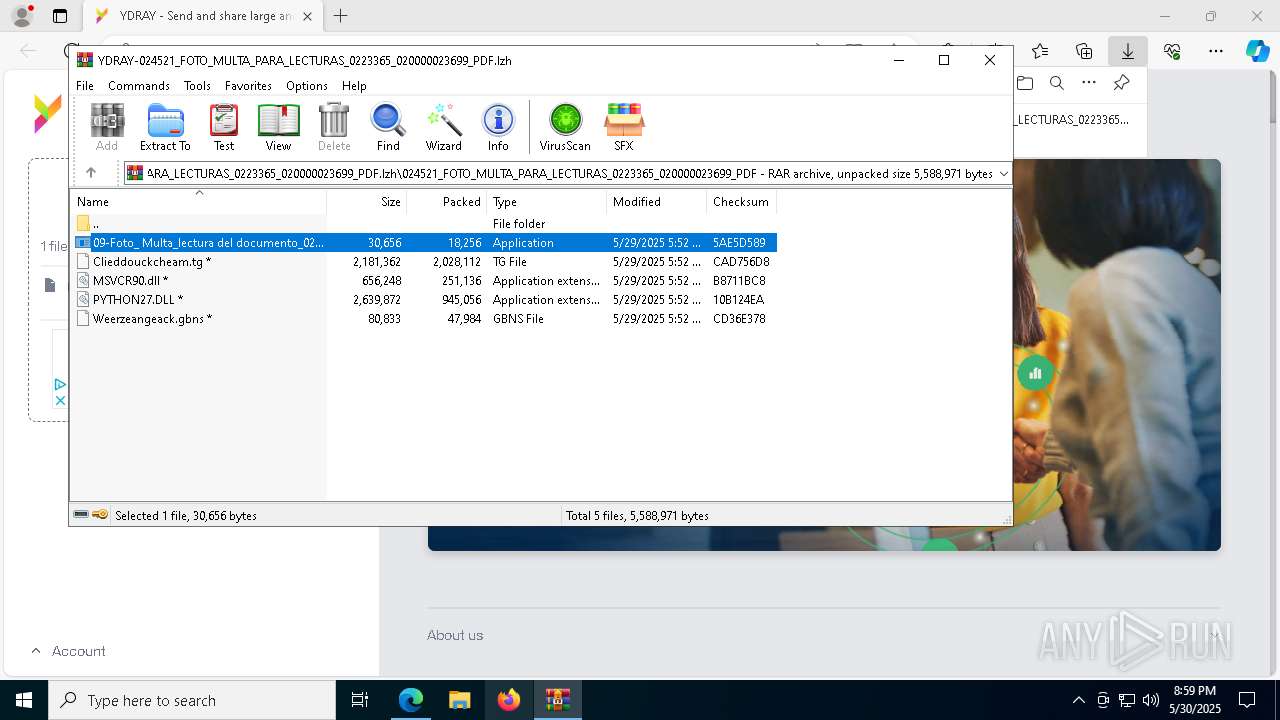This screenshot has width=1280, height=720.
Task: Open Firefox from the taskbar
Action: [508, 700]
